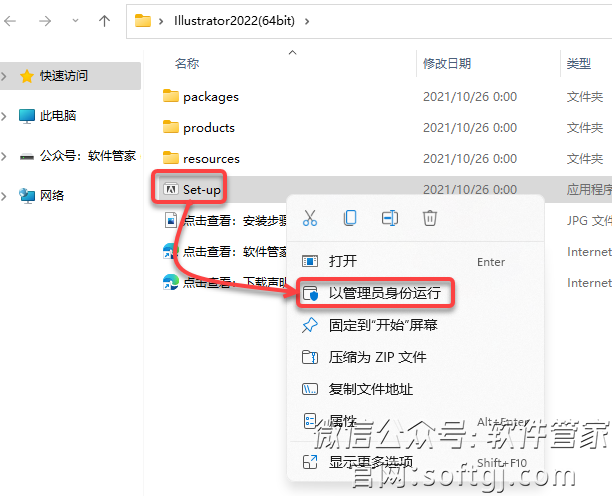Click the 应用程序 type cell for Set-up
The image size is (612, 496).
[x=589, y=190]
